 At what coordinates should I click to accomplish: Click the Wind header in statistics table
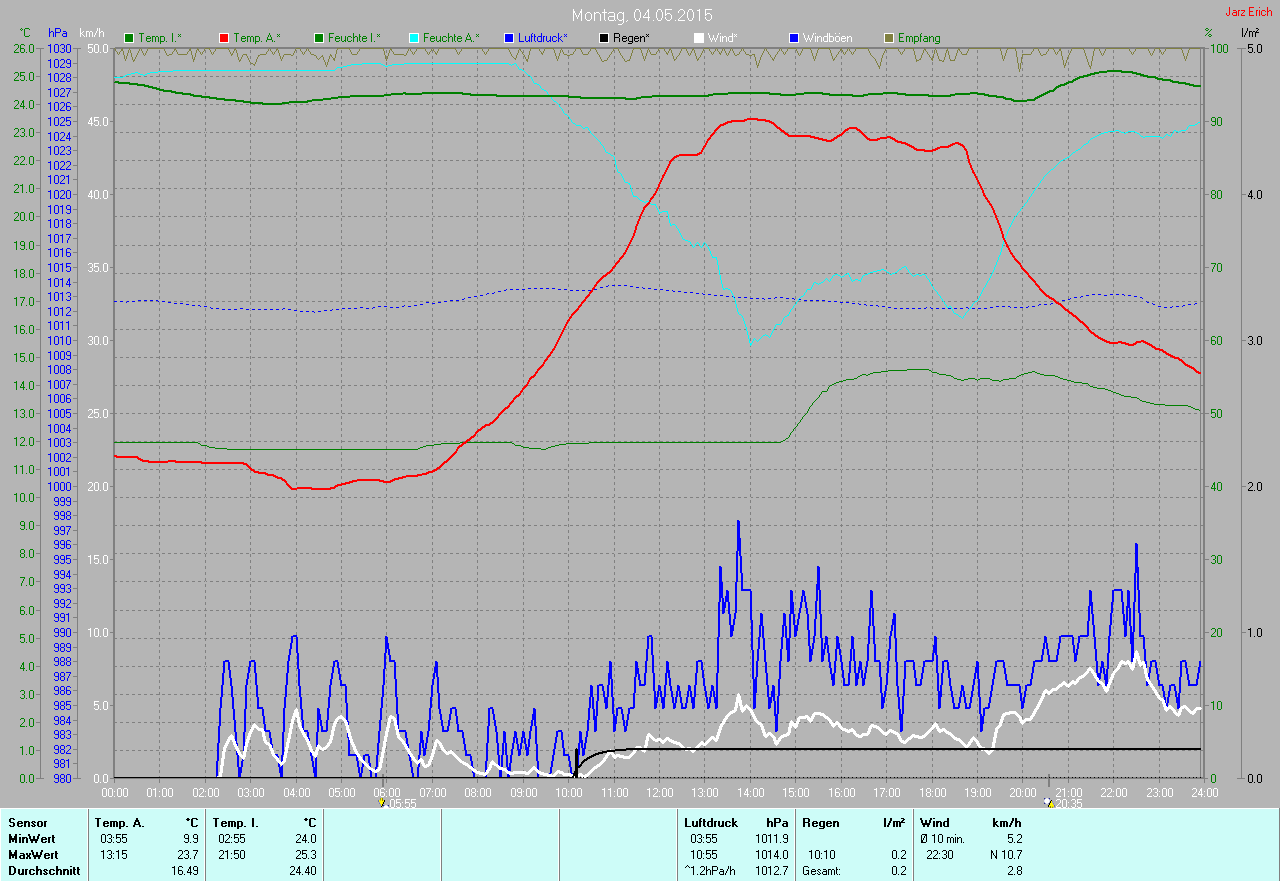933,822
